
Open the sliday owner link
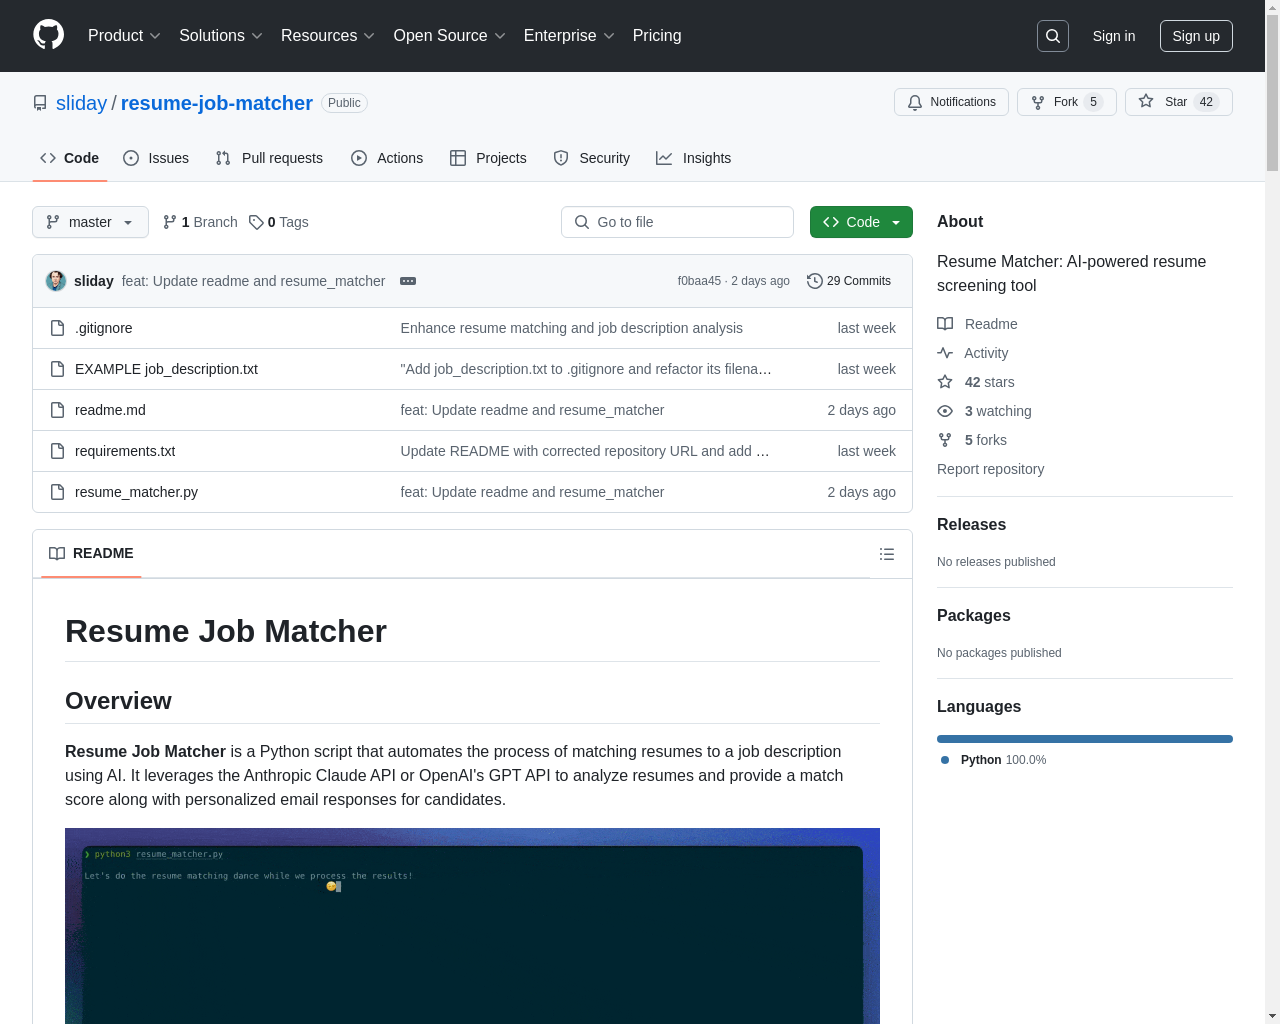pos(81,103)
